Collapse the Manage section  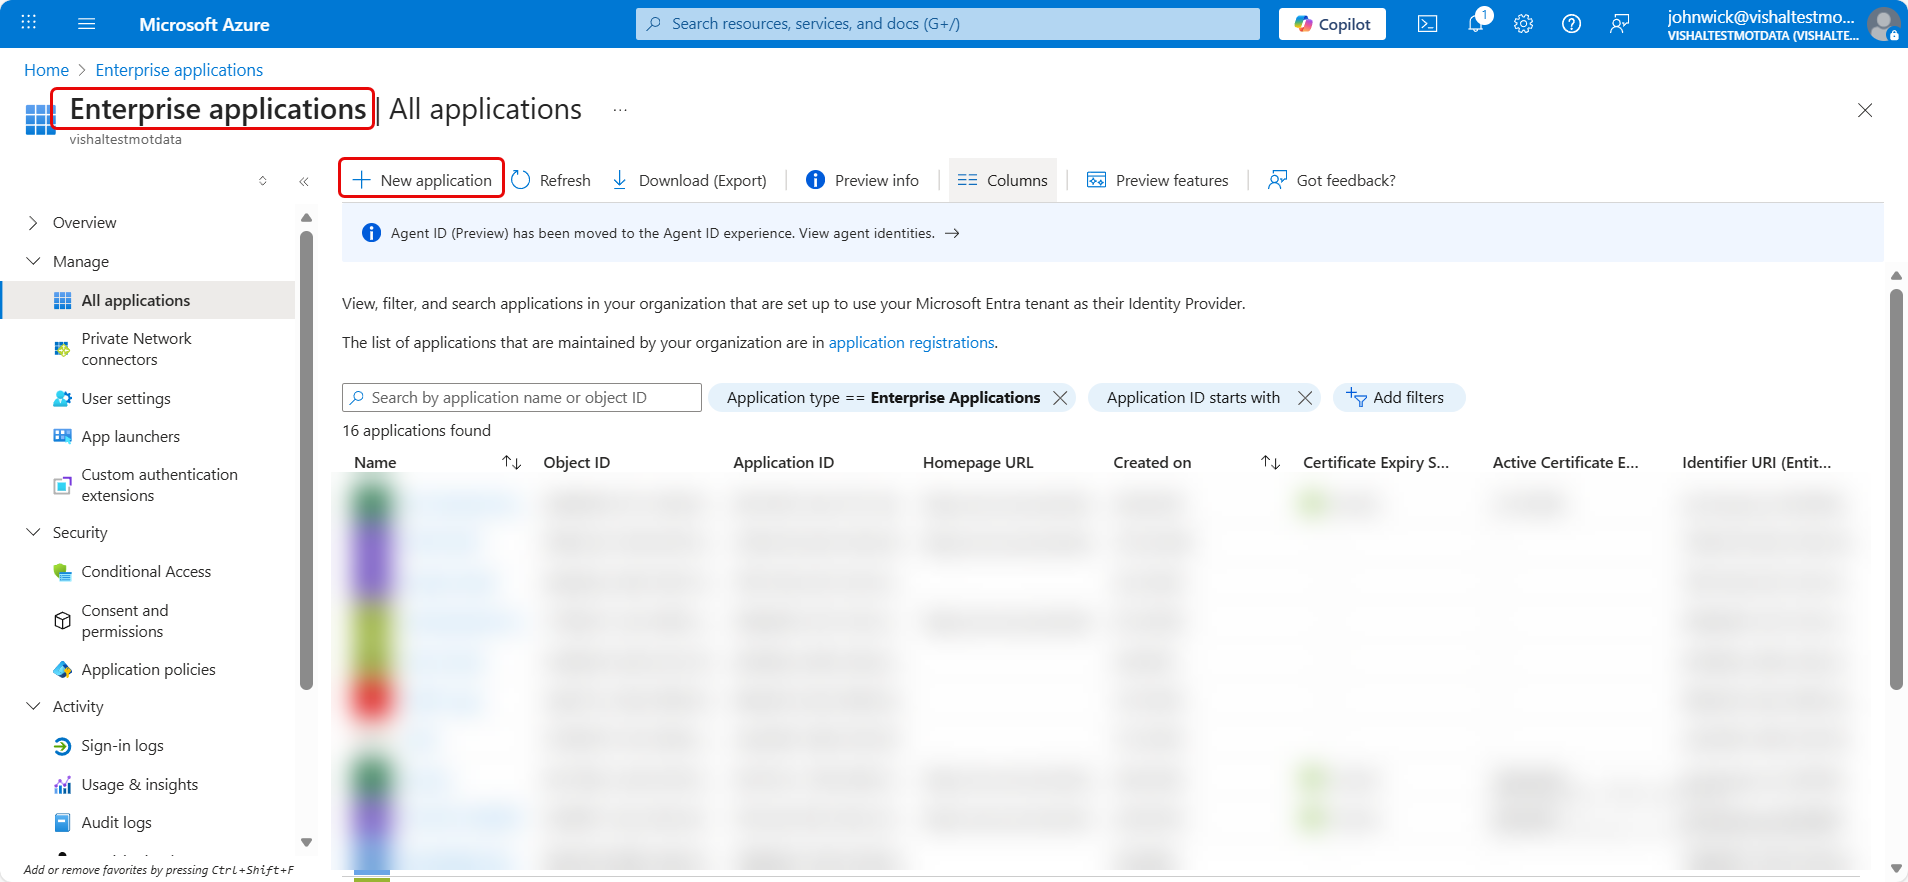(x=33, y=261)
